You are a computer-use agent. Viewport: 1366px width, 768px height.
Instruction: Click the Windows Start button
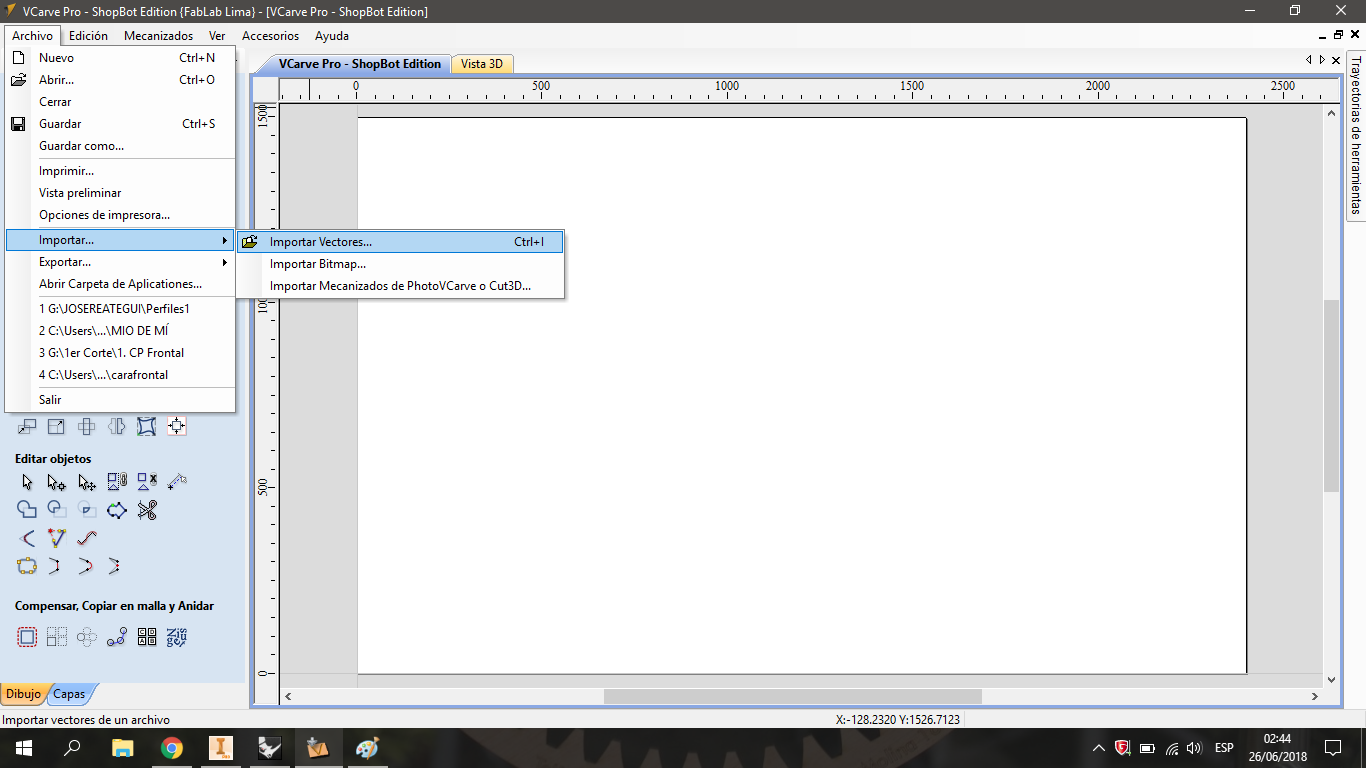point(23,747)
